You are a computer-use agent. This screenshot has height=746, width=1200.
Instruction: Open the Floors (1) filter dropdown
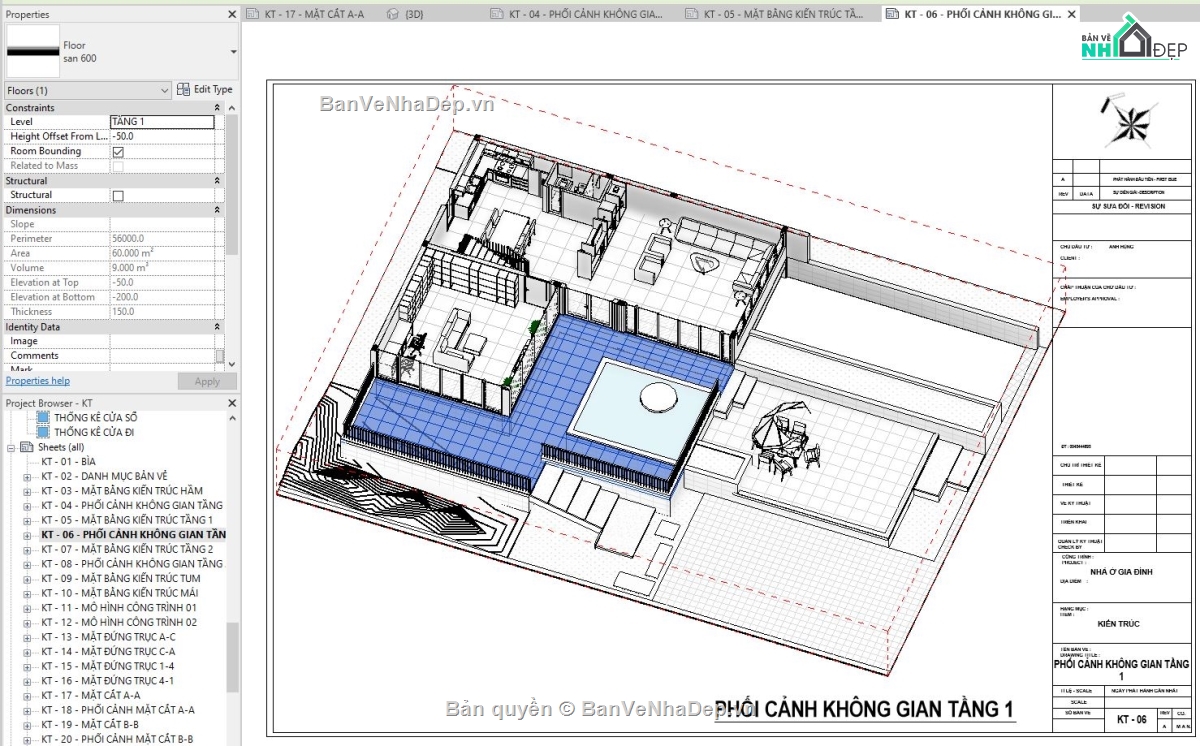(x=88, y=90)
